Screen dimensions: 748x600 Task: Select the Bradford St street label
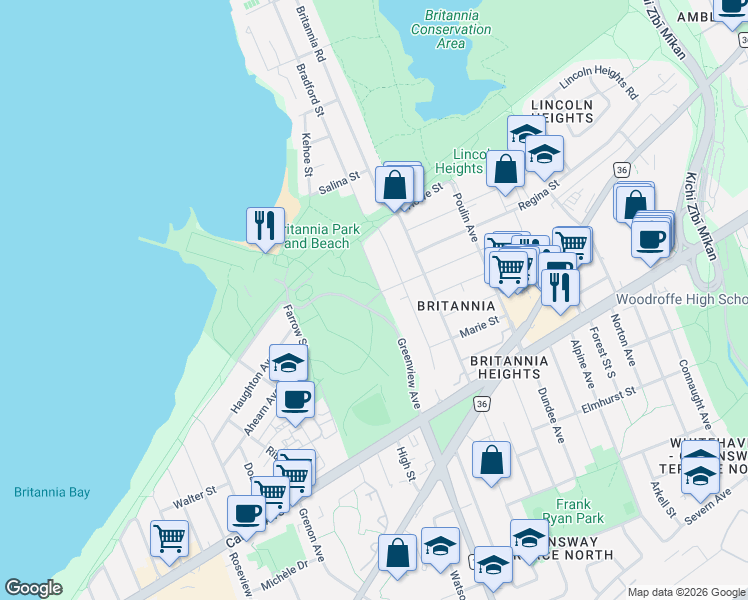tap(311, 90)
